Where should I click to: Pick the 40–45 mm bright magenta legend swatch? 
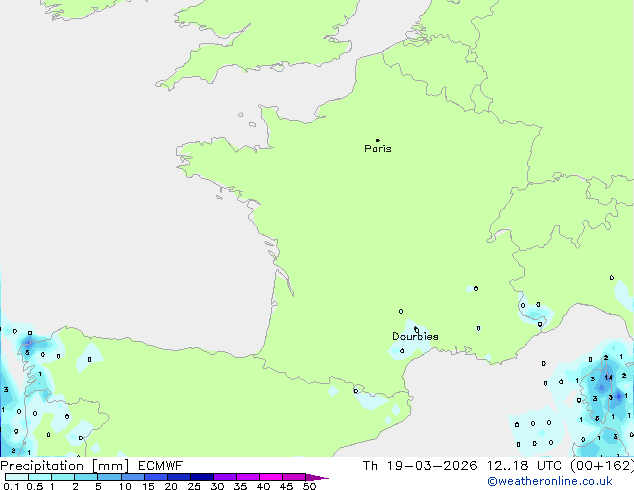[271, 477]
